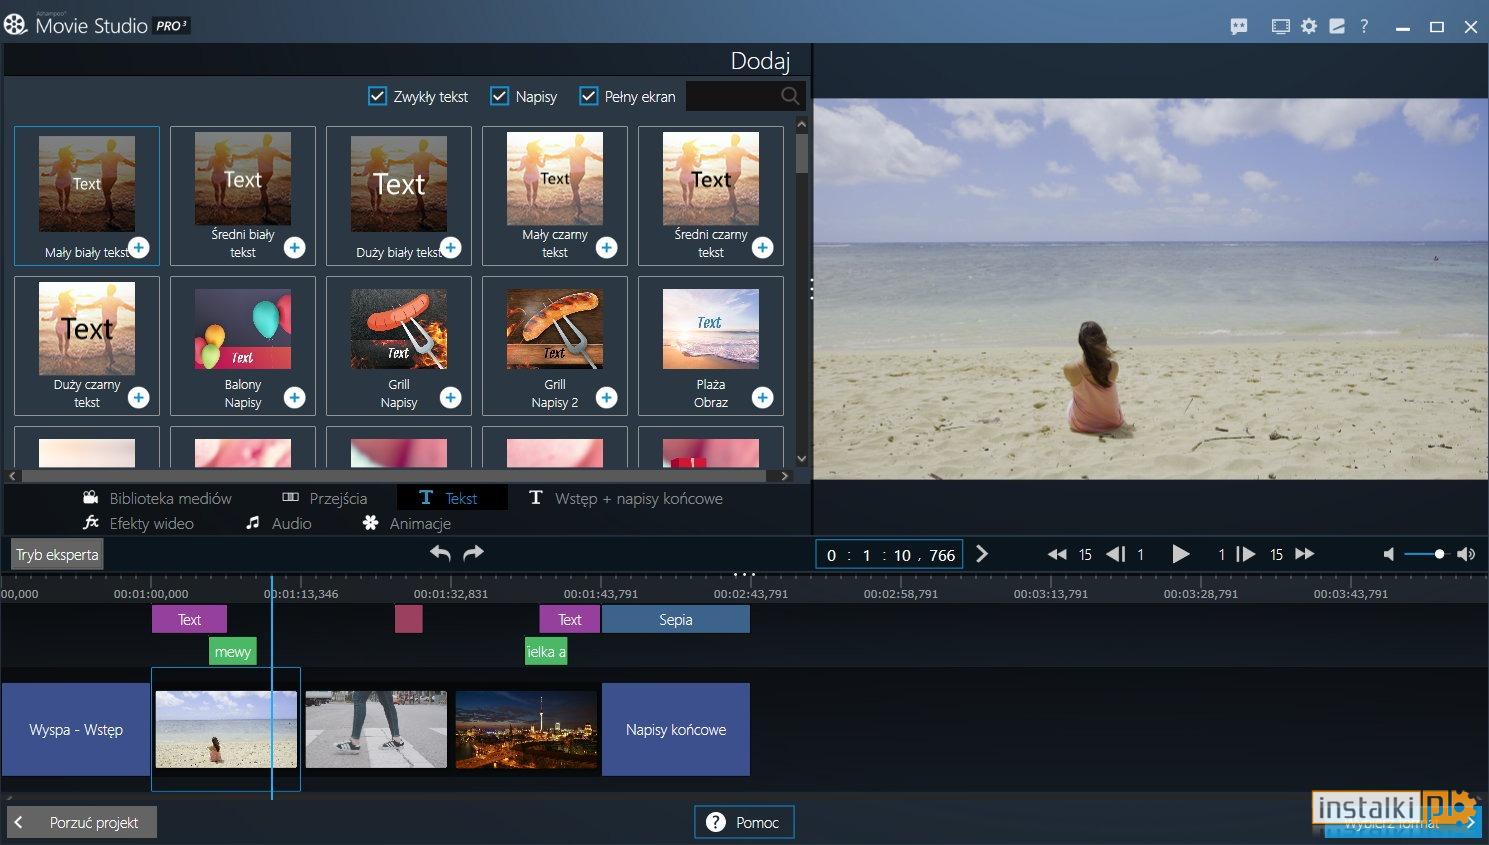Image resolution: width=1489 pixels, height=845 pixels.
Task: Switch to Efekty wideo tab
Action: [x=138, y=523]
